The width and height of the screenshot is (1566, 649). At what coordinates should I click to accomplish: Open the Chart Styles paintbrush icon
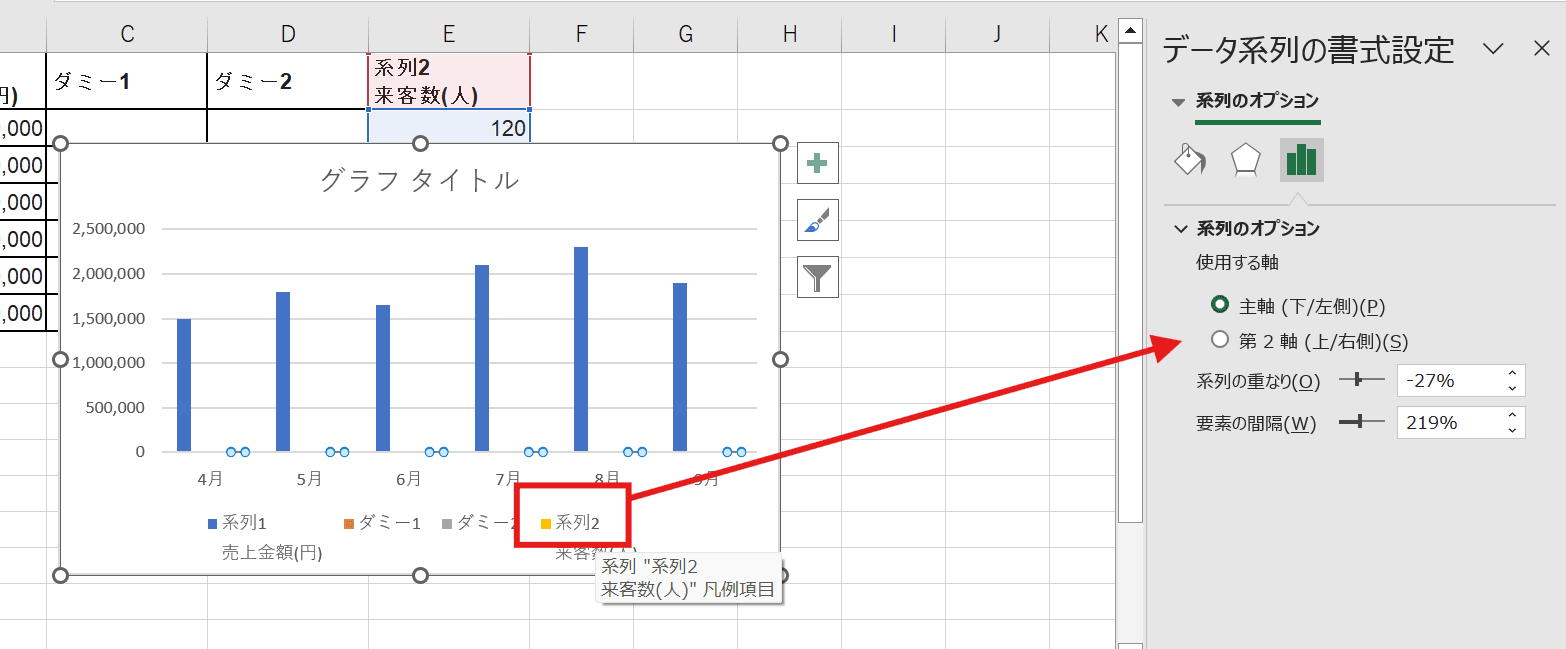tap(817, 220)
